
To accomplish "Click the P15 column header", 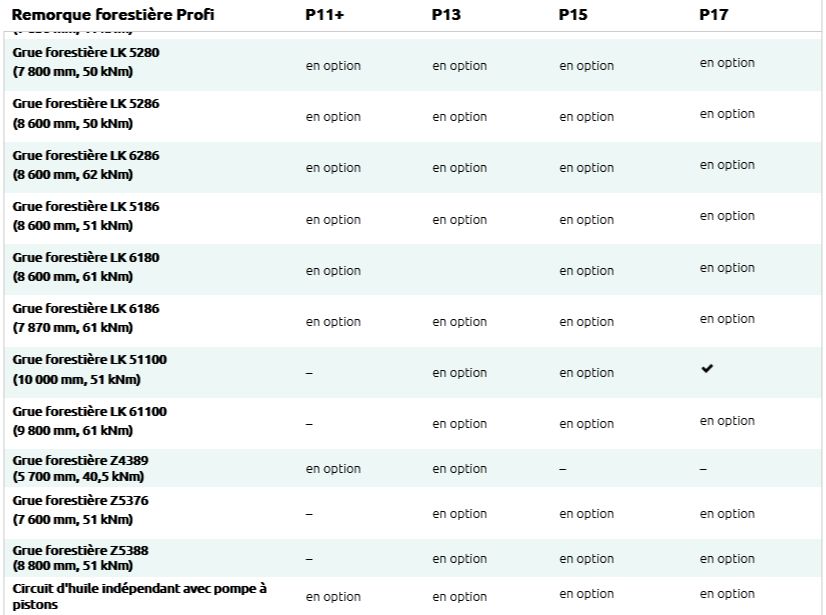I will 573,15.
